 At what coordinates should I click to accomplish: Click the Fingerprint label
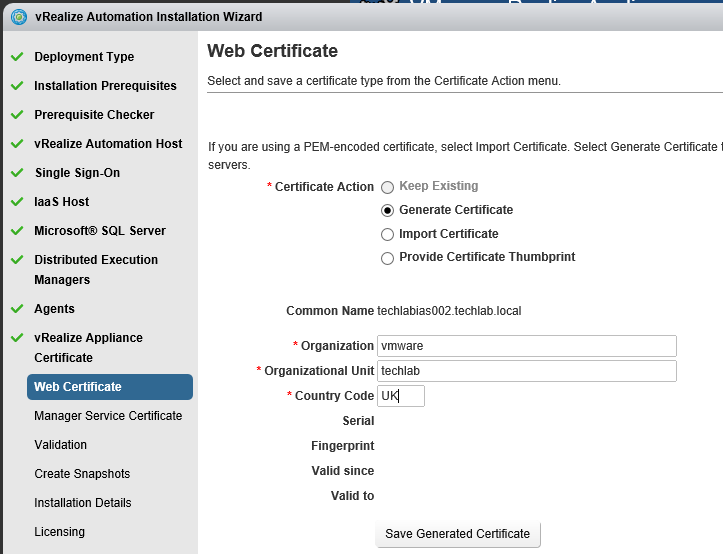pyautogui.click(x=343, y=446)
